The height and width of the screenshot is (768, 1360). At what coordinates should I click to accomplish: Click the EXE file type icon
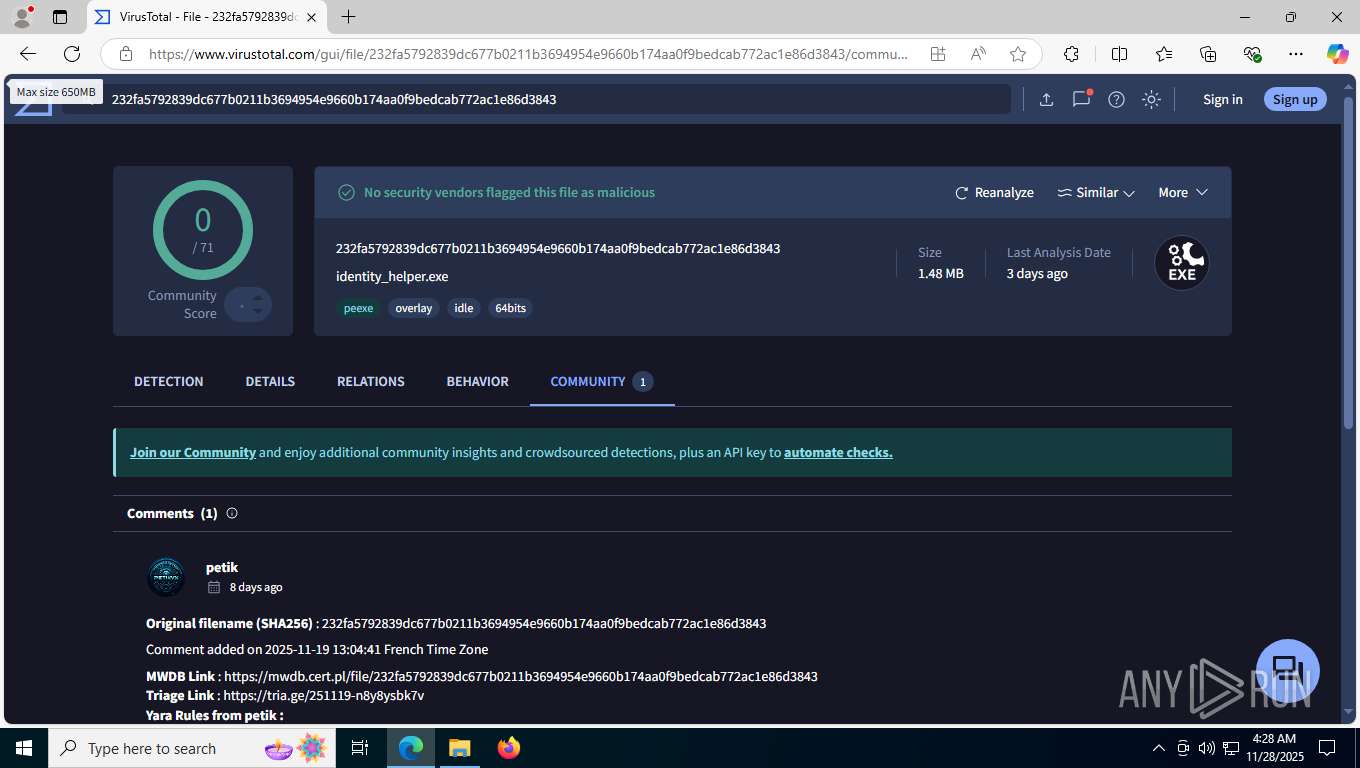pos(1182,263)
